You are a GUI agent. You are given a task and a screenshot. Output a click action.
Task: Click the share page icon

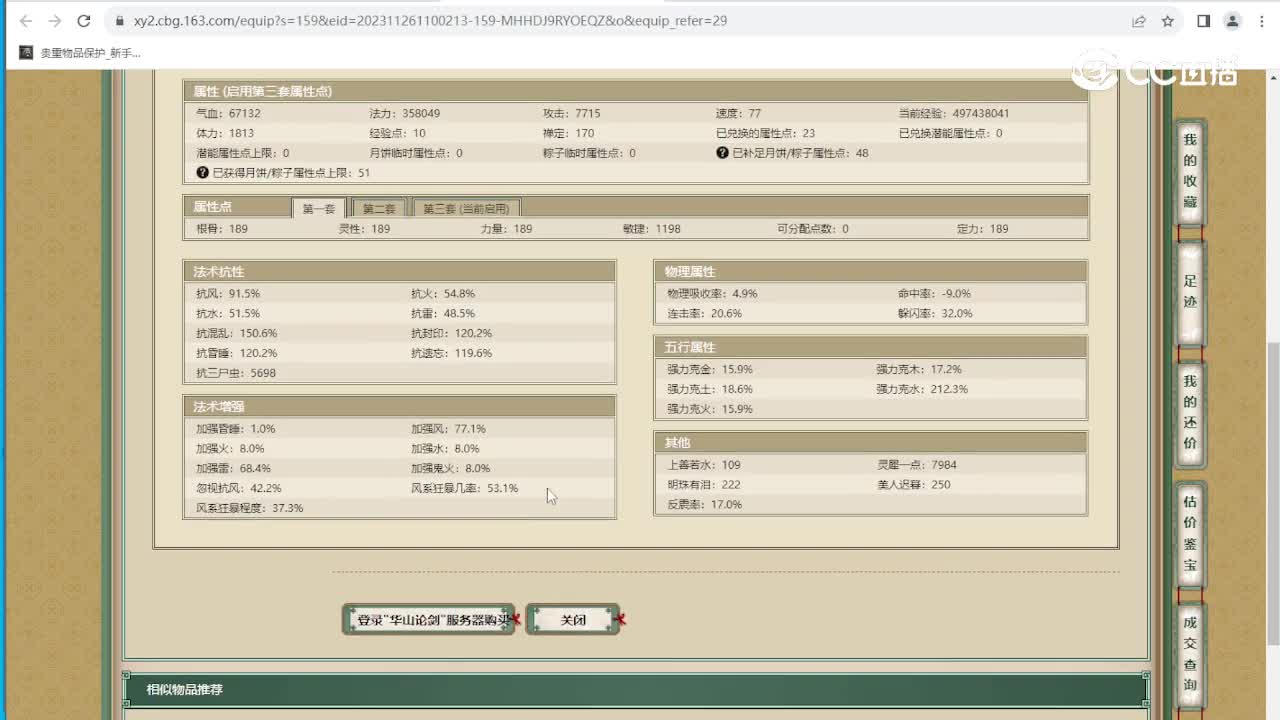click(1138, 21)
